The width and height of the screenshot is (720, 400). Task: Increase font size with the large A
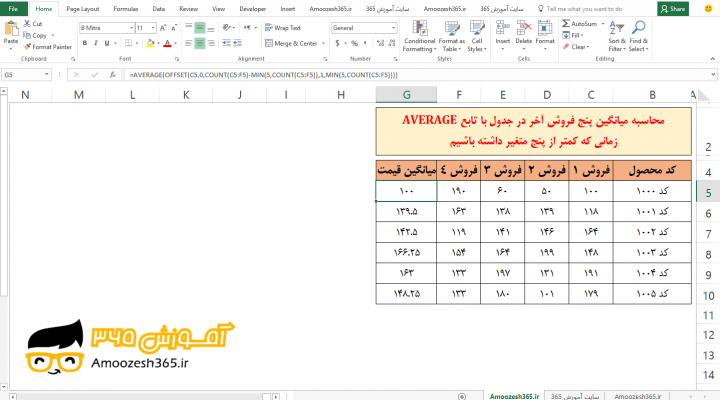point(163,28)
